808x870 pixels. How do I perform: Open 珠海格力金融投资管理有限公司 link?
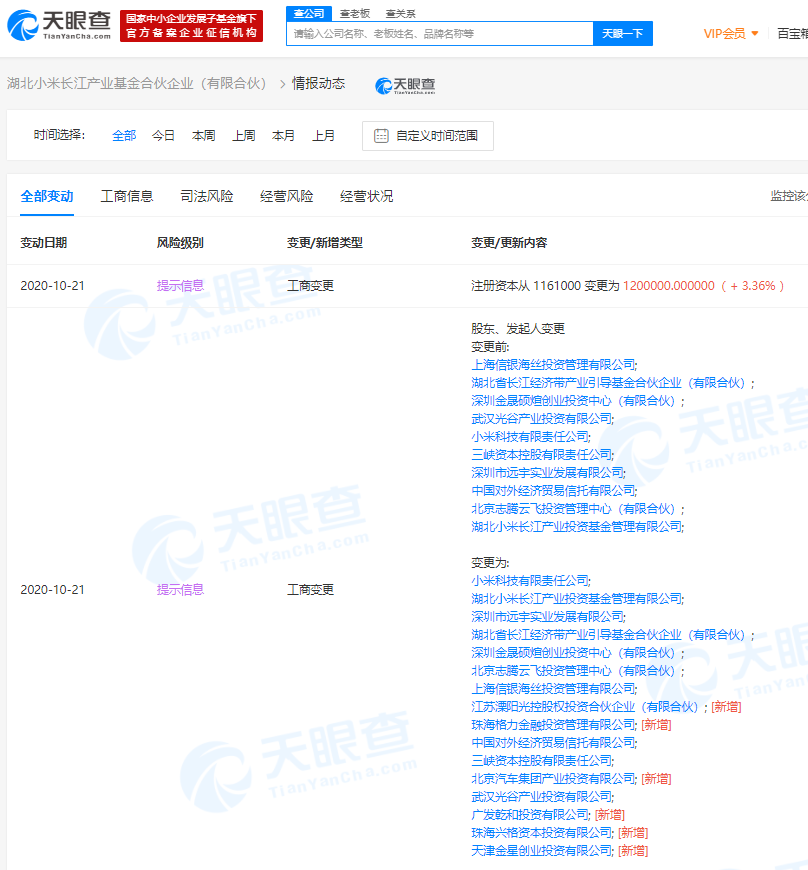[553, 725]
